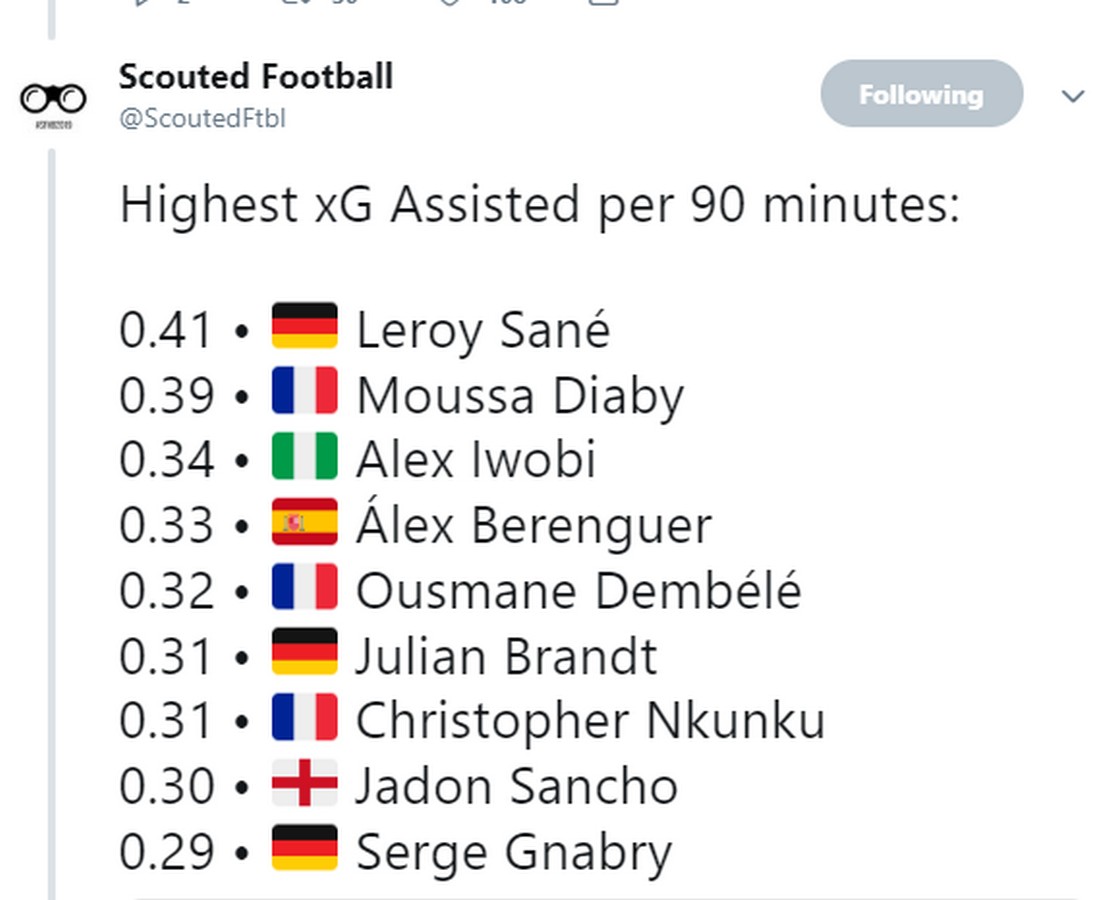1114x900 pixels.
Task: Click the Scouted Football binoculars avatar
Action: coord(53,99)
